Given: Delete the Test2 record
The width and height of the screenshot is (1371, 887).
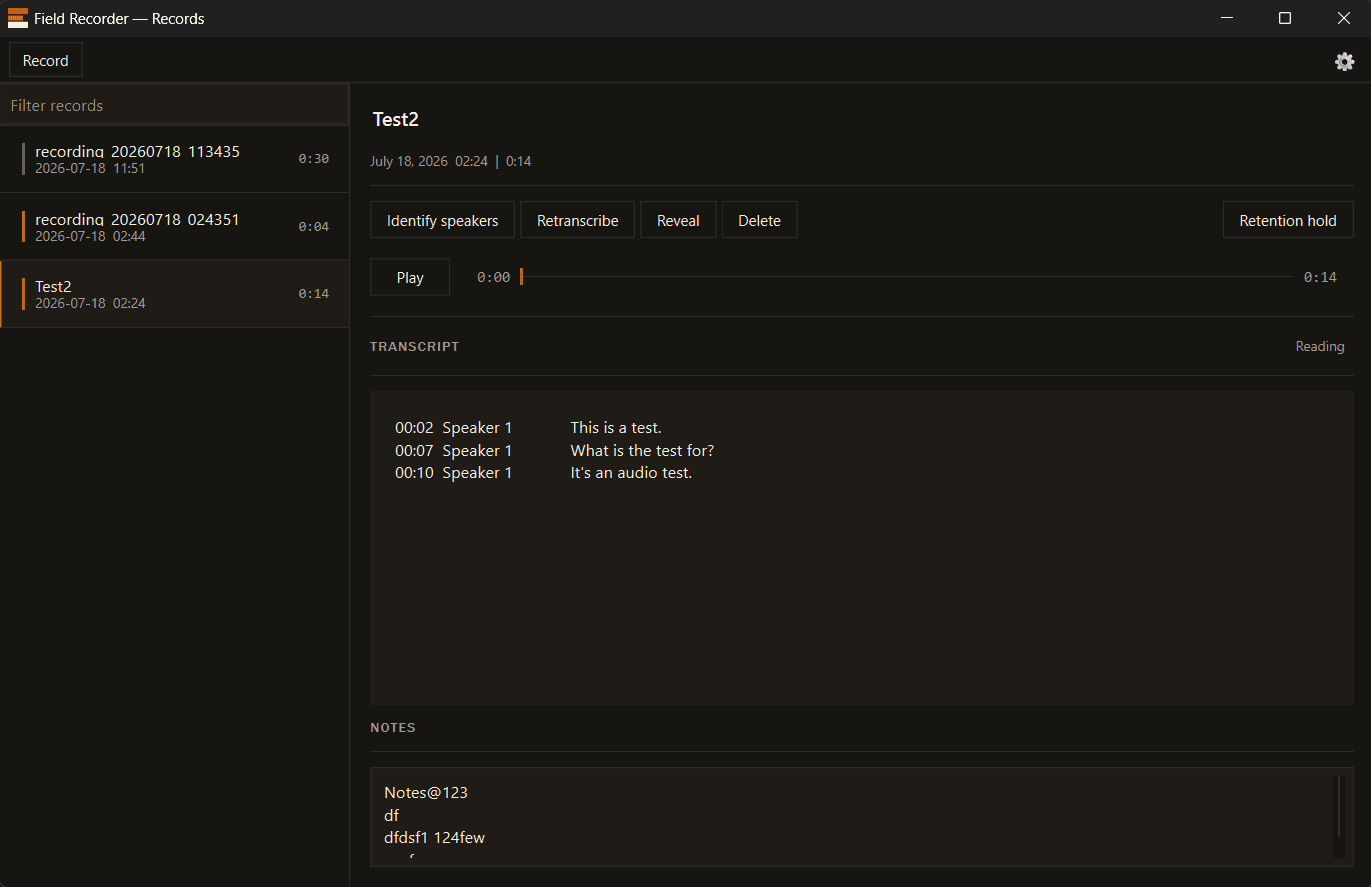Looking at the screenshot, I should pos(759,220).
